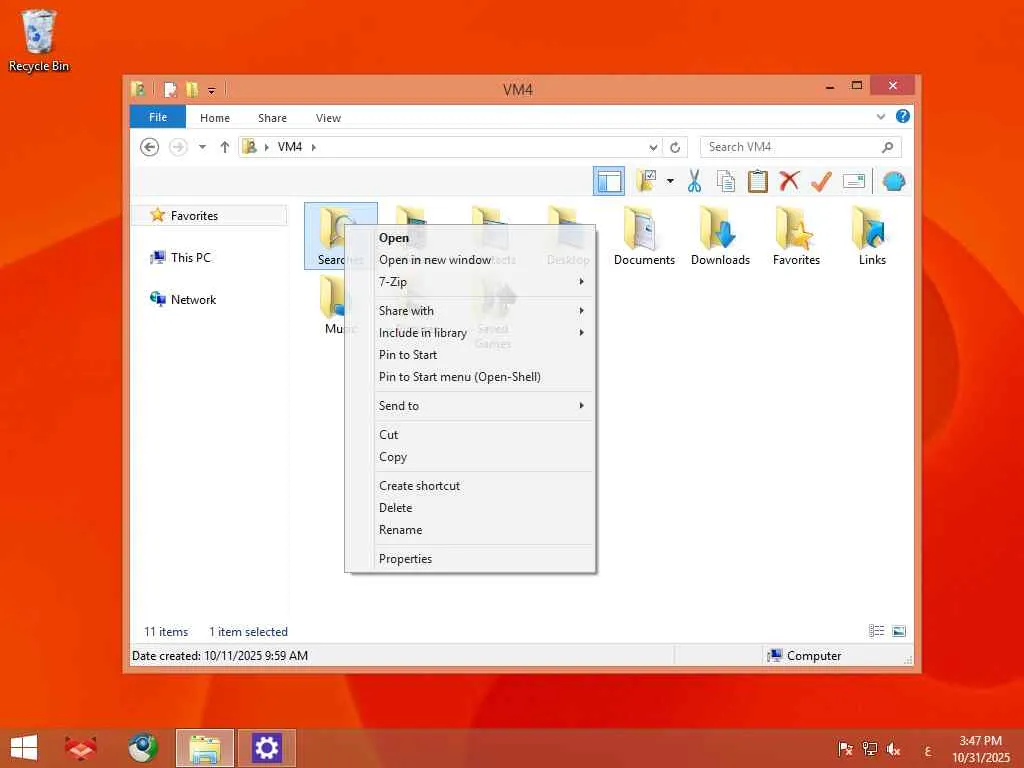This screenshot has width=1024, height=768.
Task: Click the search magnifier icon
Action: 887,147
